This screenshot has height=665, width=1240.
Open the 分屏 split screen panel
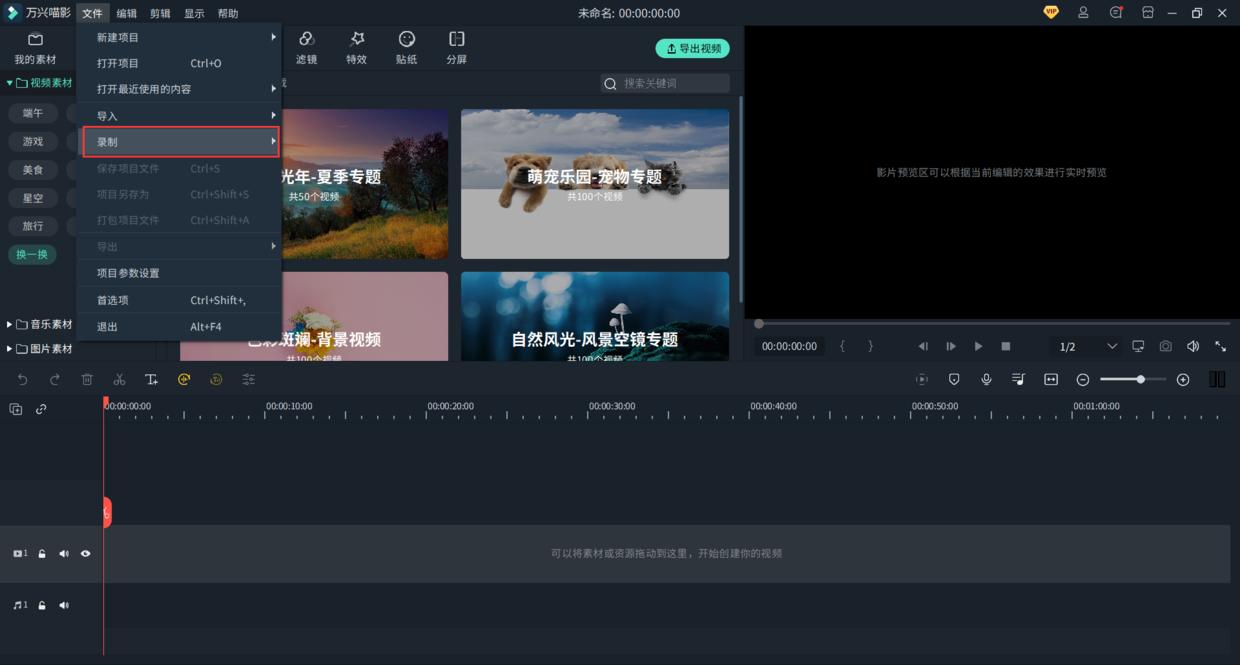456,47
